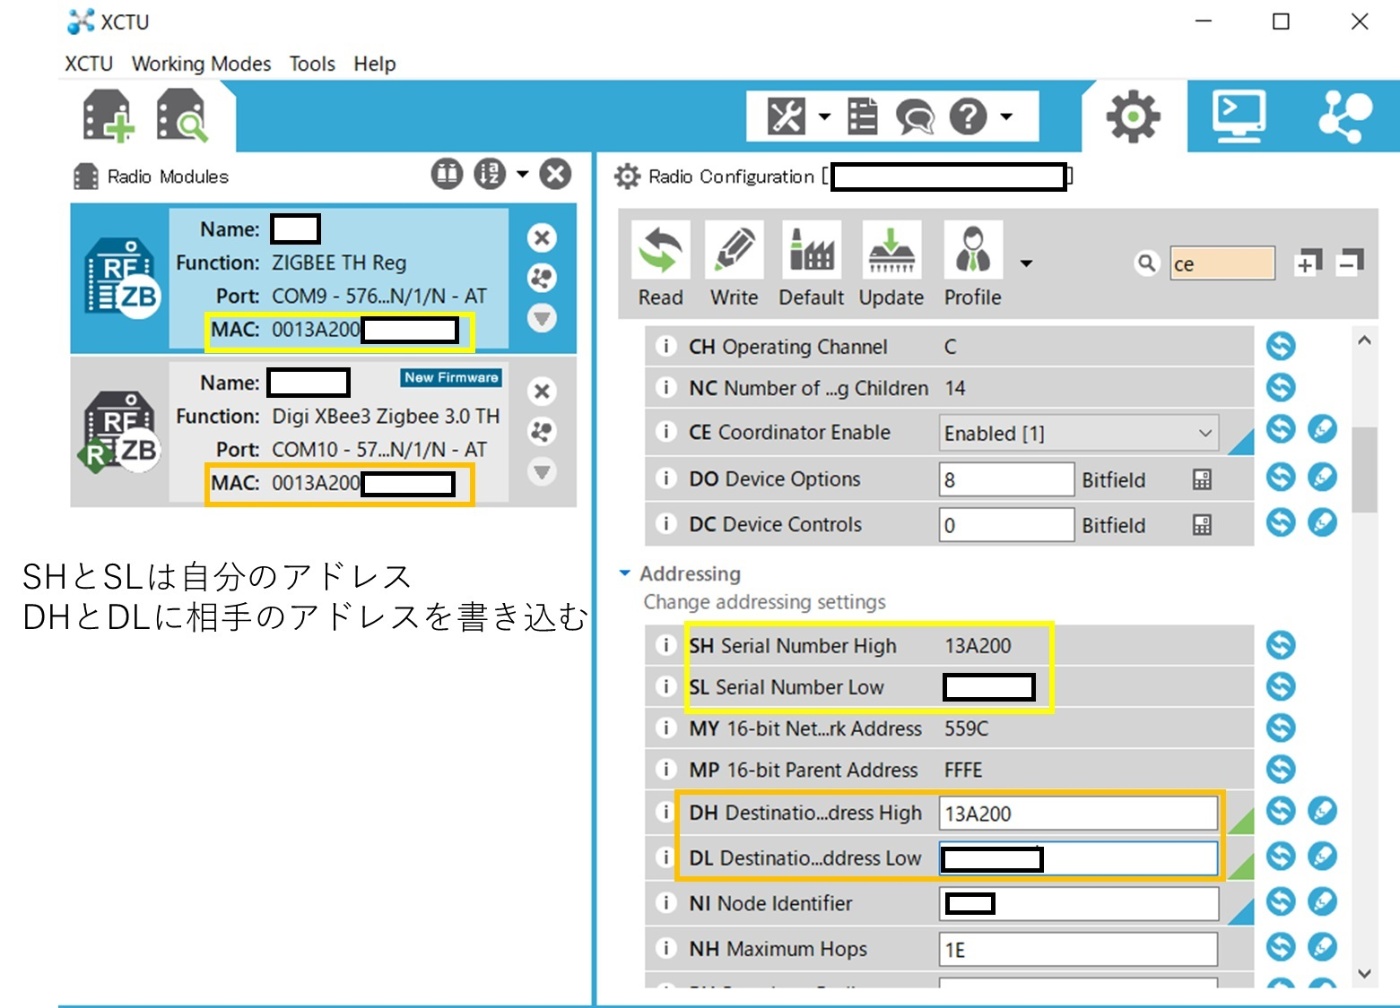Collapse the Addressing section
Image resolution: width=1400 pixels, height=1008 pixels.
click(625, 573)
